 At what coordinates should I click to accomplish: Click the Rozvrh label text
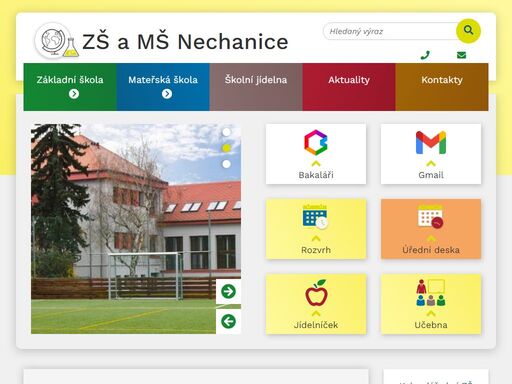pos(316,250)
